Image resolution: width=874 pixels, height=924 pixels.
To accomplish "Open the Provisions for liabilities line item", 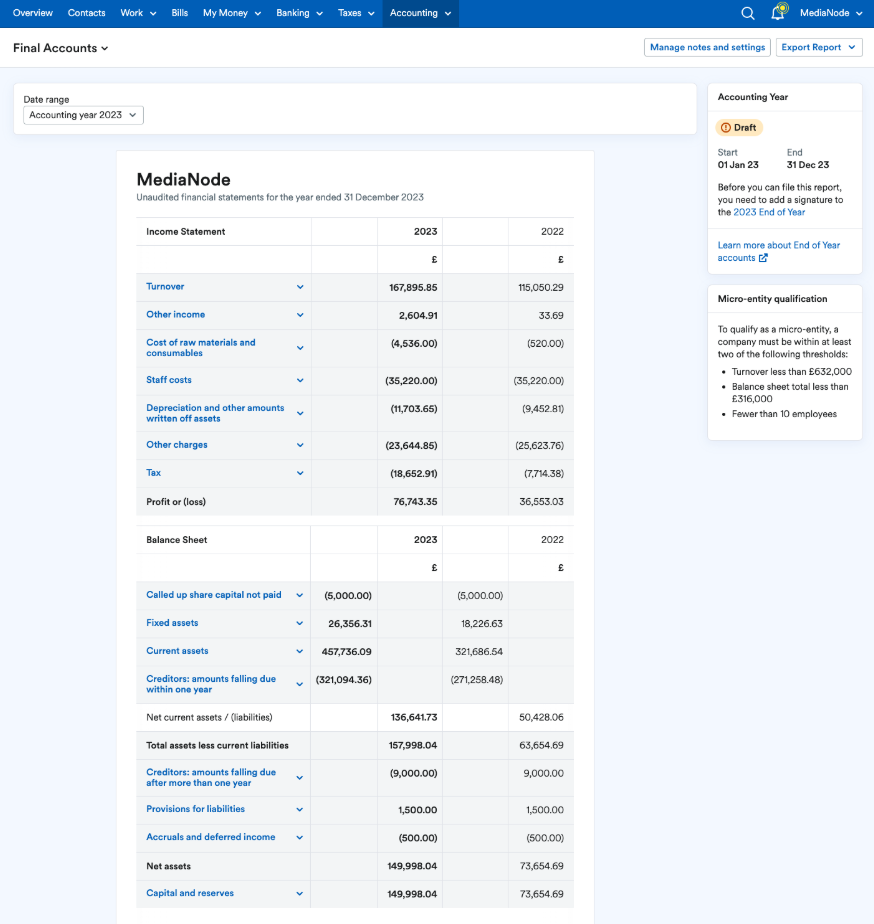I will point(196,809).
